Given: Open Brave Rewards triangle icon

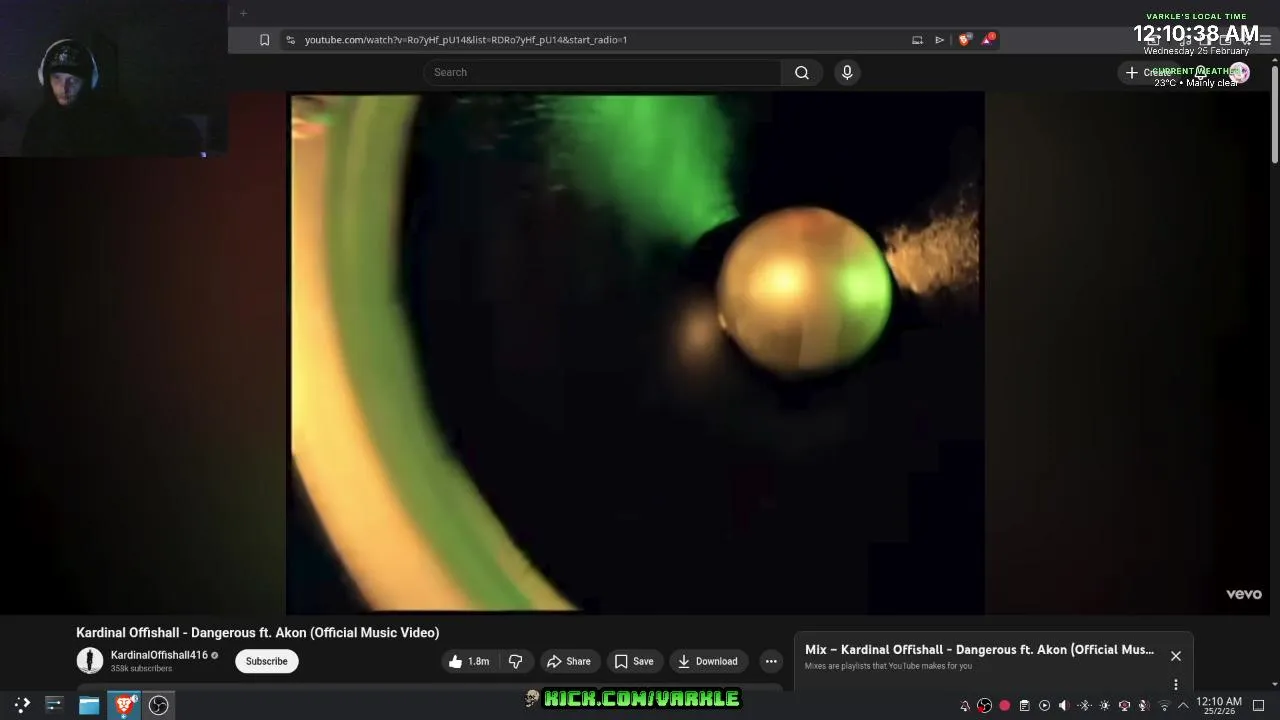Looking at the screenshot, I should click(x=988, y=40).
